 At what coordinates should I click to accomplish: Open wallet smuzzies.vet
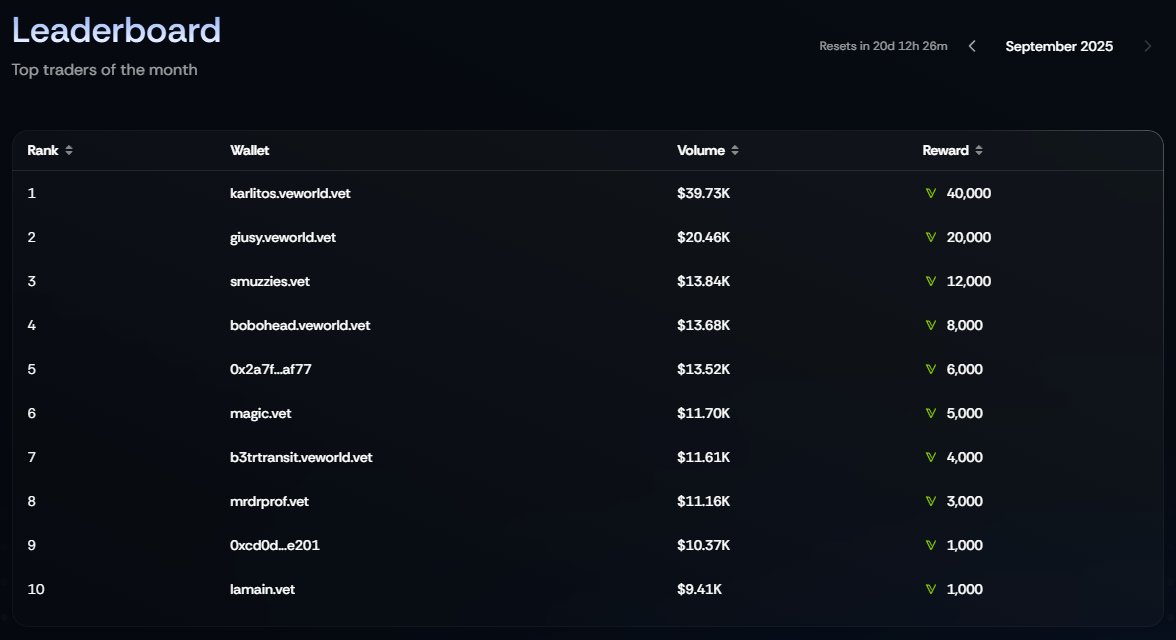[x=270, y=281]
